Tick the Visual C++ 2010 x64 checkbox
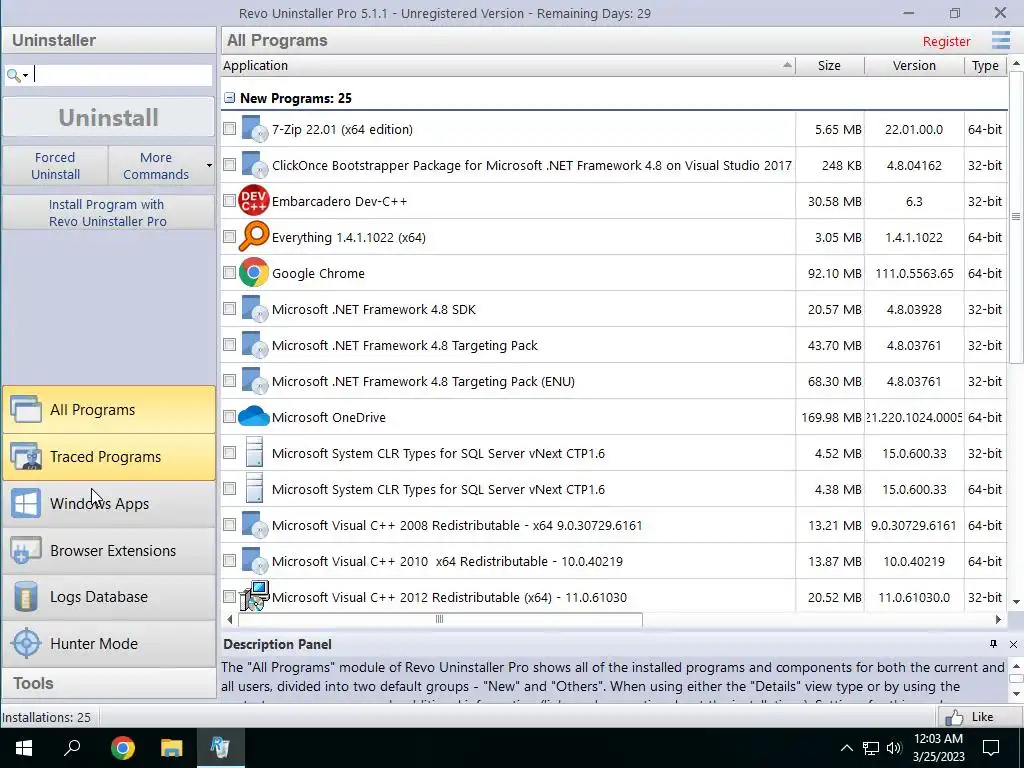Viewport: 1024px width, 768px height. (x=229, y=560)
